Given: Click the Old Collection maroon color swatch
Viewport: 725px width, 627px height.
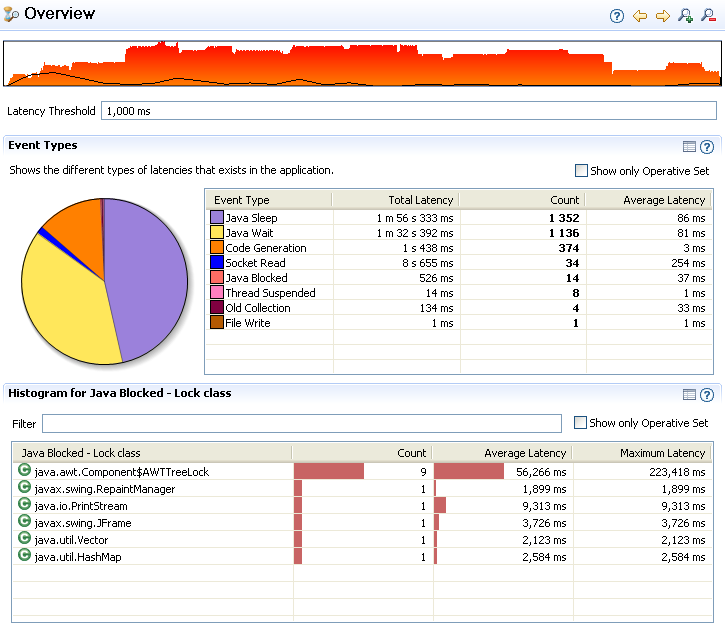Looking at the screenshot, I should [x=217, y=307].
